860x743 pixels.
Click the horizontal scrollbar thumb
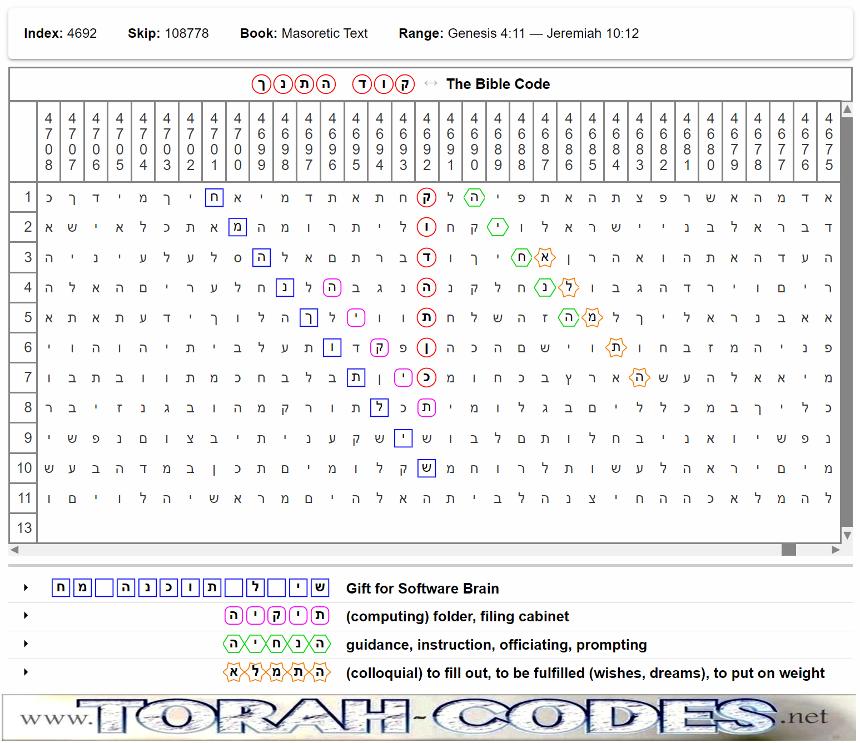(x=789, y=550)
